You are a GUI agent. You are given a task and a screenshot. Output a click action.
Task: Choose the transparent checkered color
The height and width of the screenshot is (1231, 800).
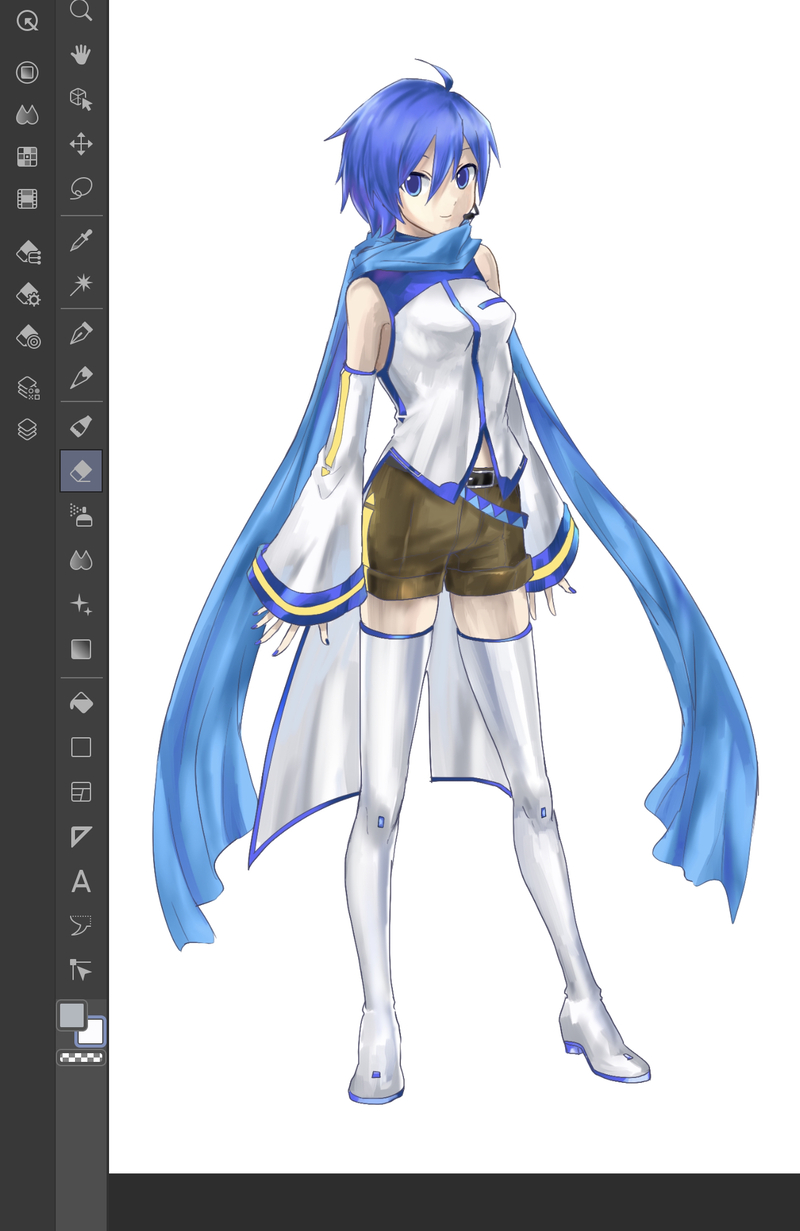[82, 1057]
